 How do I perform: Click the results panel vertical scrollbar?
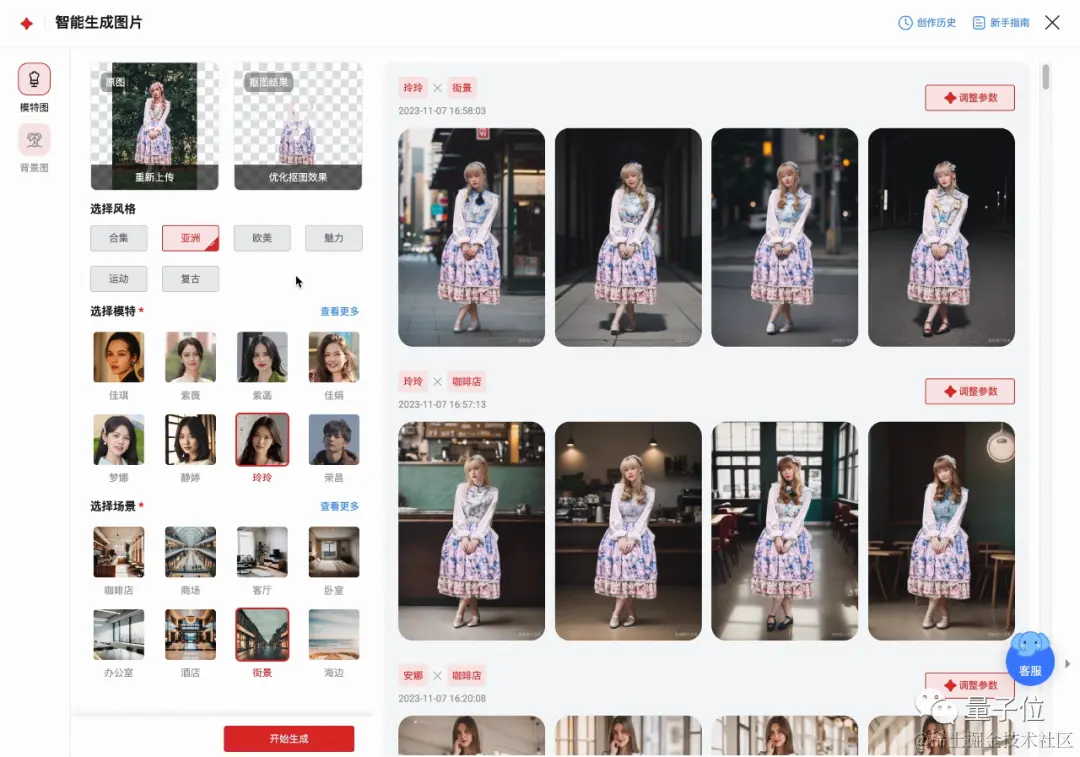tap(1046, 76)
